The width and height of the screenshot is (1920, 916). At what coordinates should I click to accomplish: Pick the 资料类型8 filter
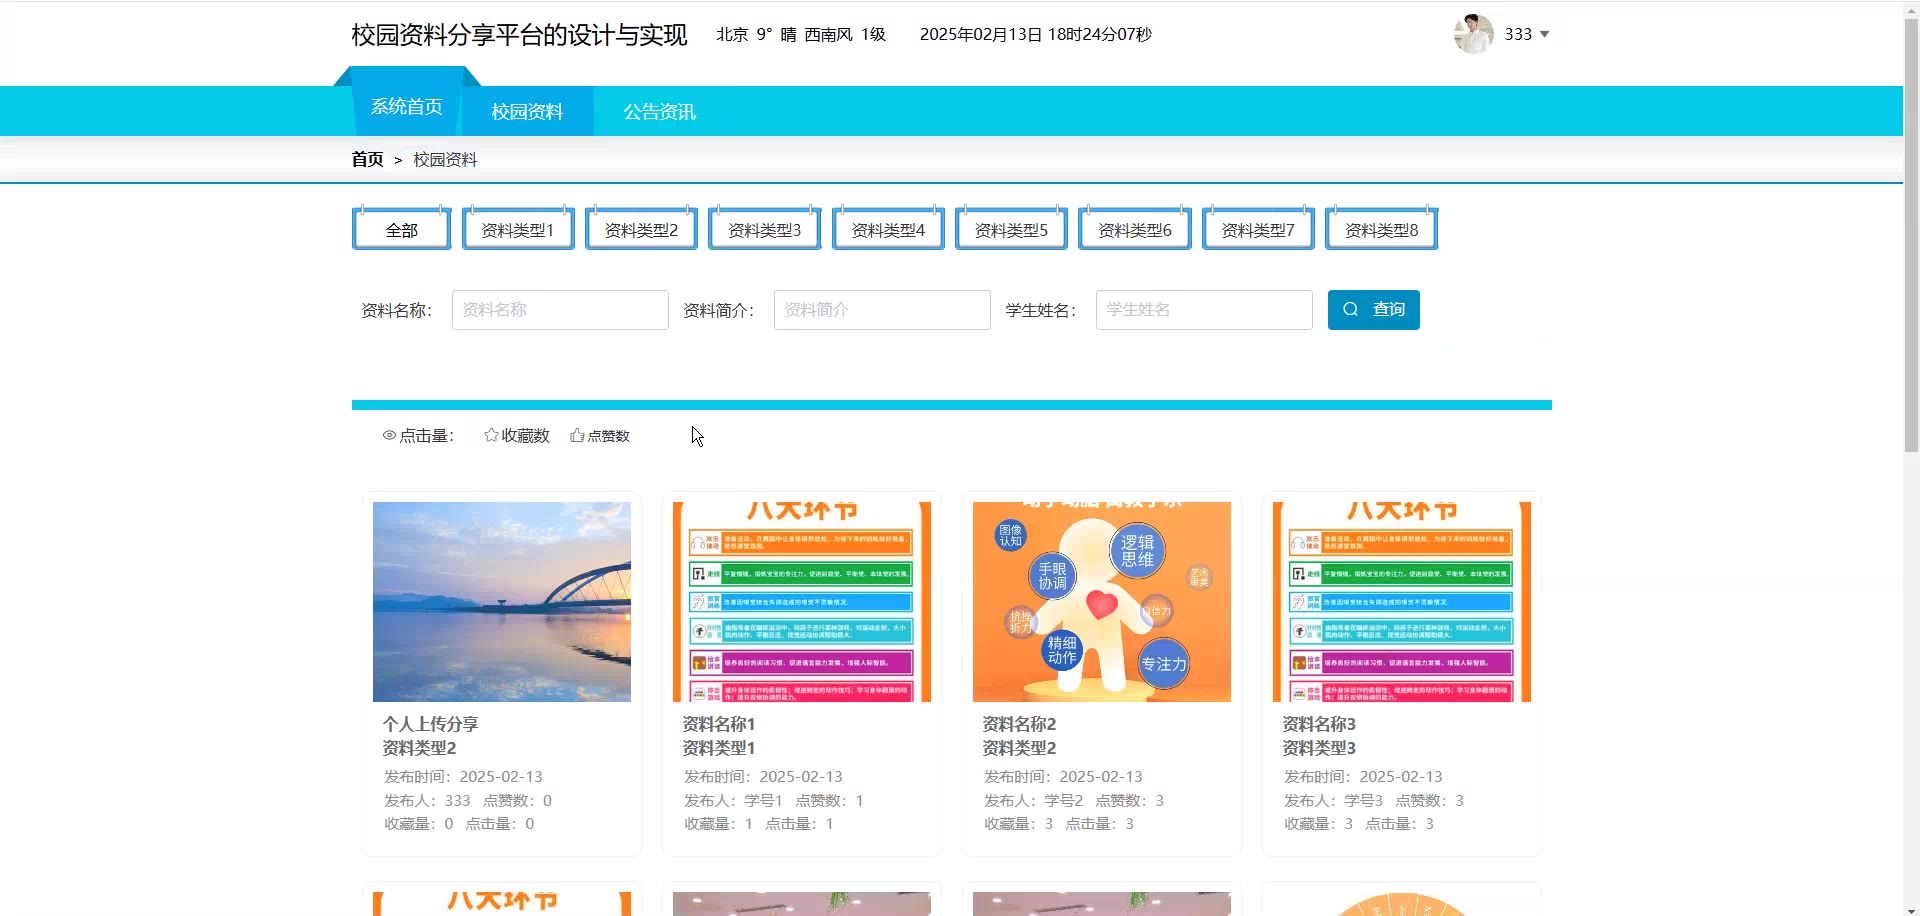[x=1382, y=229]
